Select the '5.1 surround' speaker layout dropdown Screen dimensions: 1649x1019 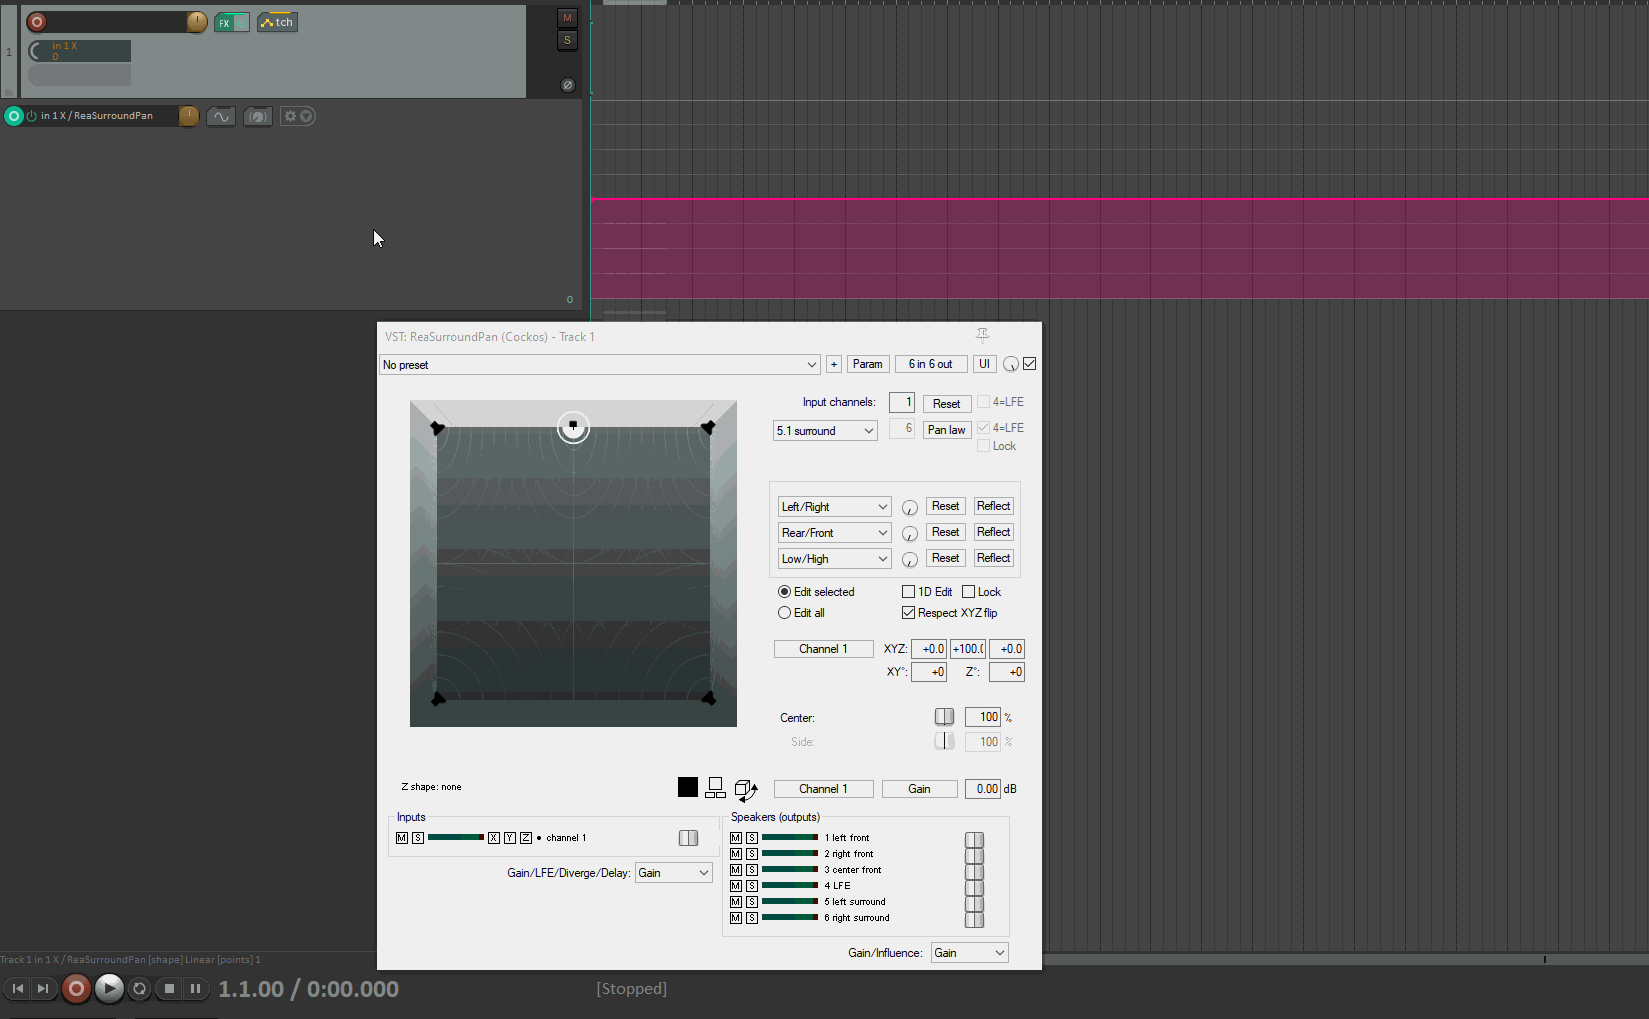[826, 431]
